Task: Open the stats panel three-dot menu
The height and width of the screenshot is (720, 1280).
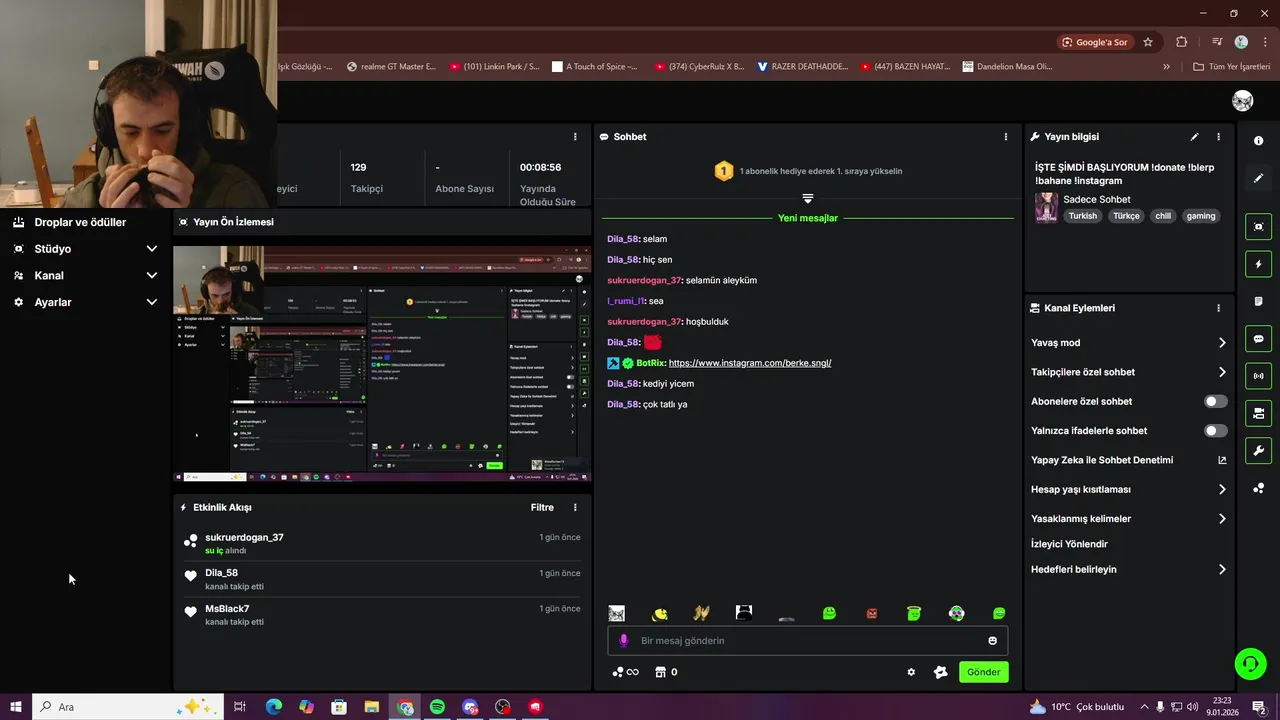Action: [x=575, y=137]
